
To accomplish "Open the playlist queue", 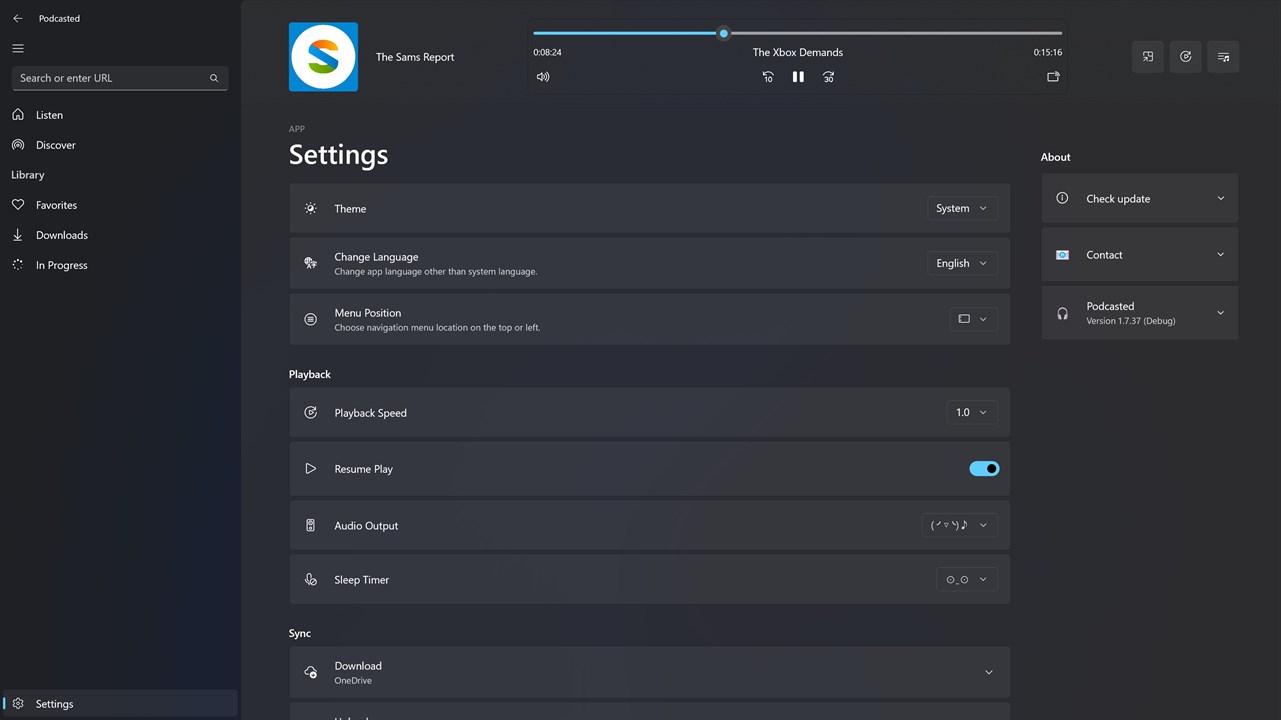I will pyautogui.click(x=1223, y=57).
